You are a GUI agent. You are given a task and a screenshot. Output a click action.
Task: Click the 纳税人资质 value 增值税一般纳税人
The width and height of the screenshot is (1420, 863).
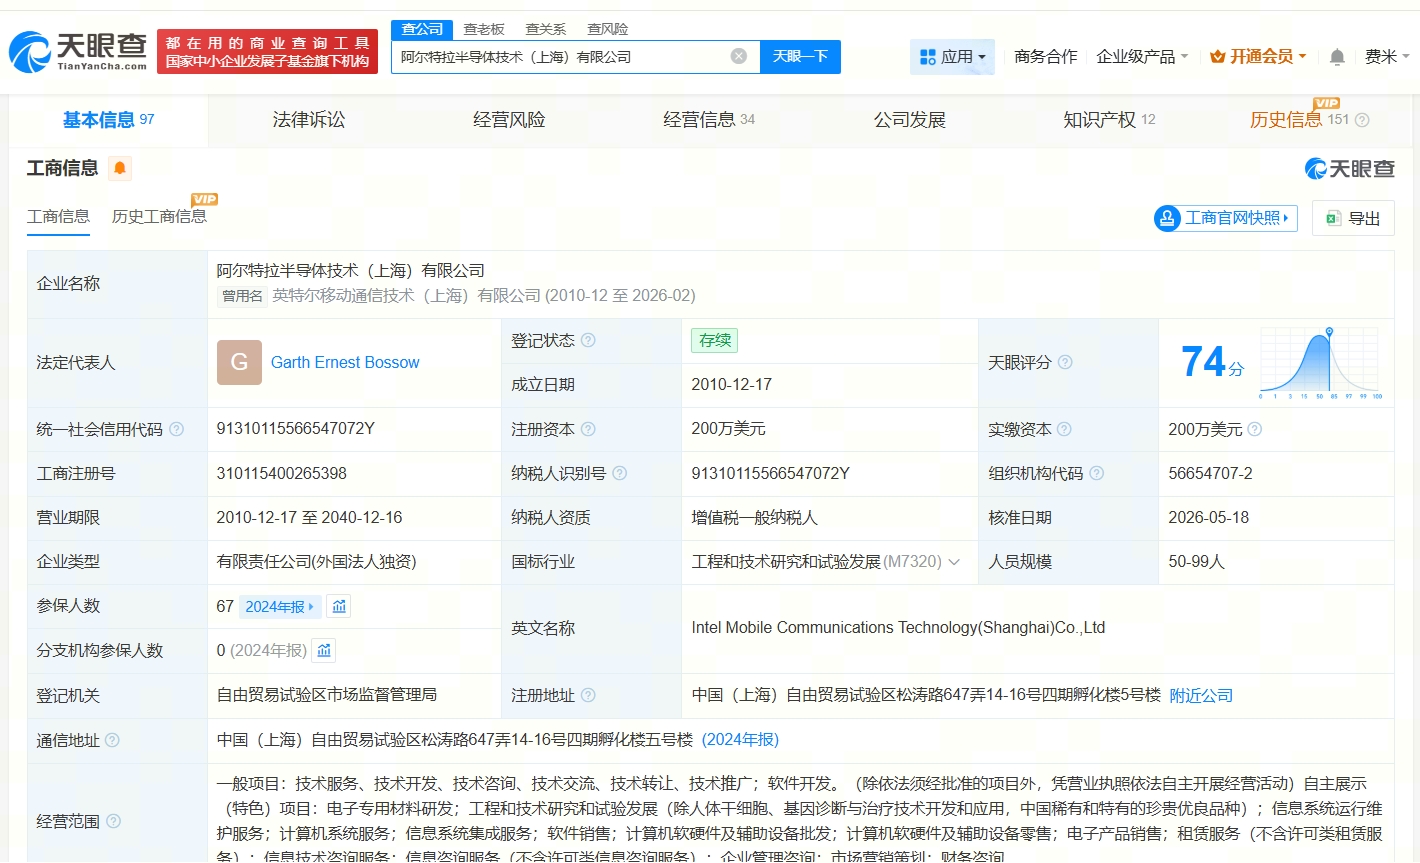click(x=755, y=518)
